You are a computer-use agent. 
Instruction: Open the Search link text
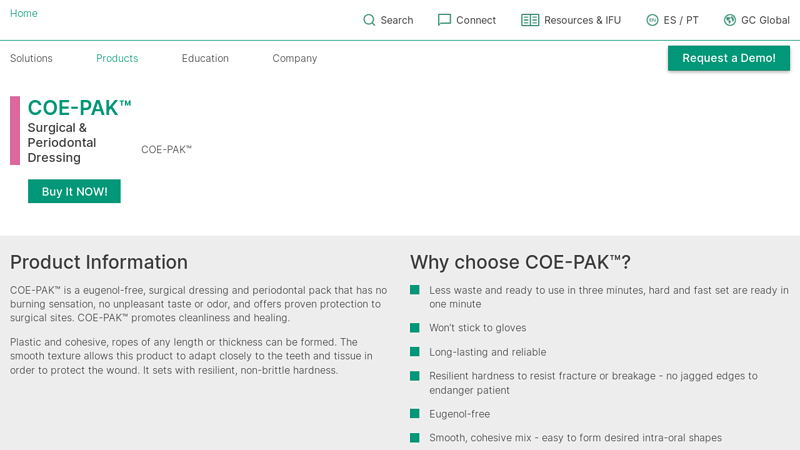pyautogui.click(x=397, y=20)
